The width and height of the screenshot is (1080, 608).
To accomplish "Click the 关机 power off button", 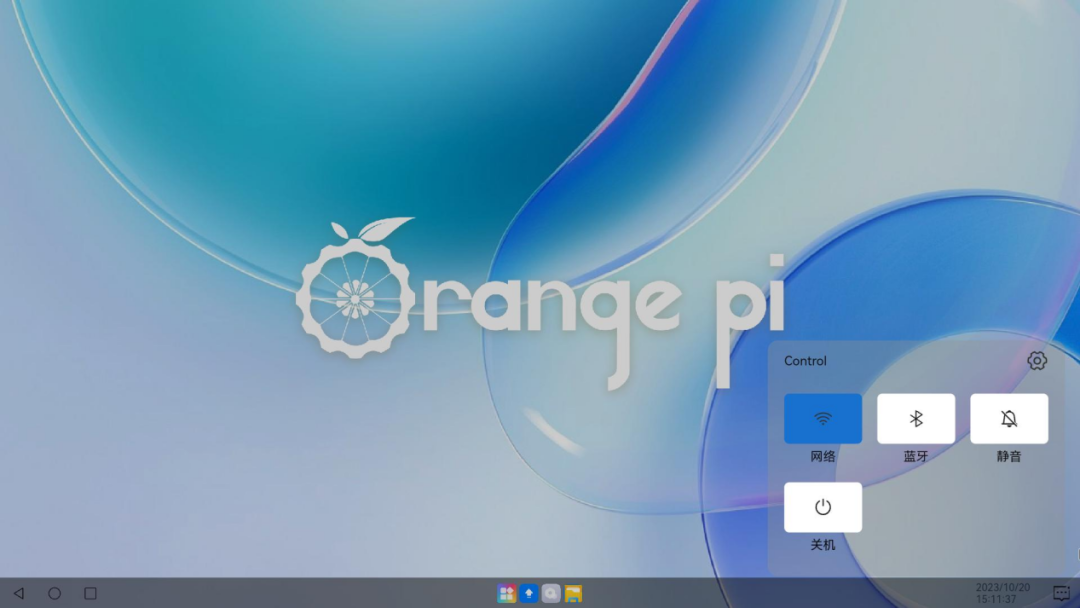I will pos(822,507).
